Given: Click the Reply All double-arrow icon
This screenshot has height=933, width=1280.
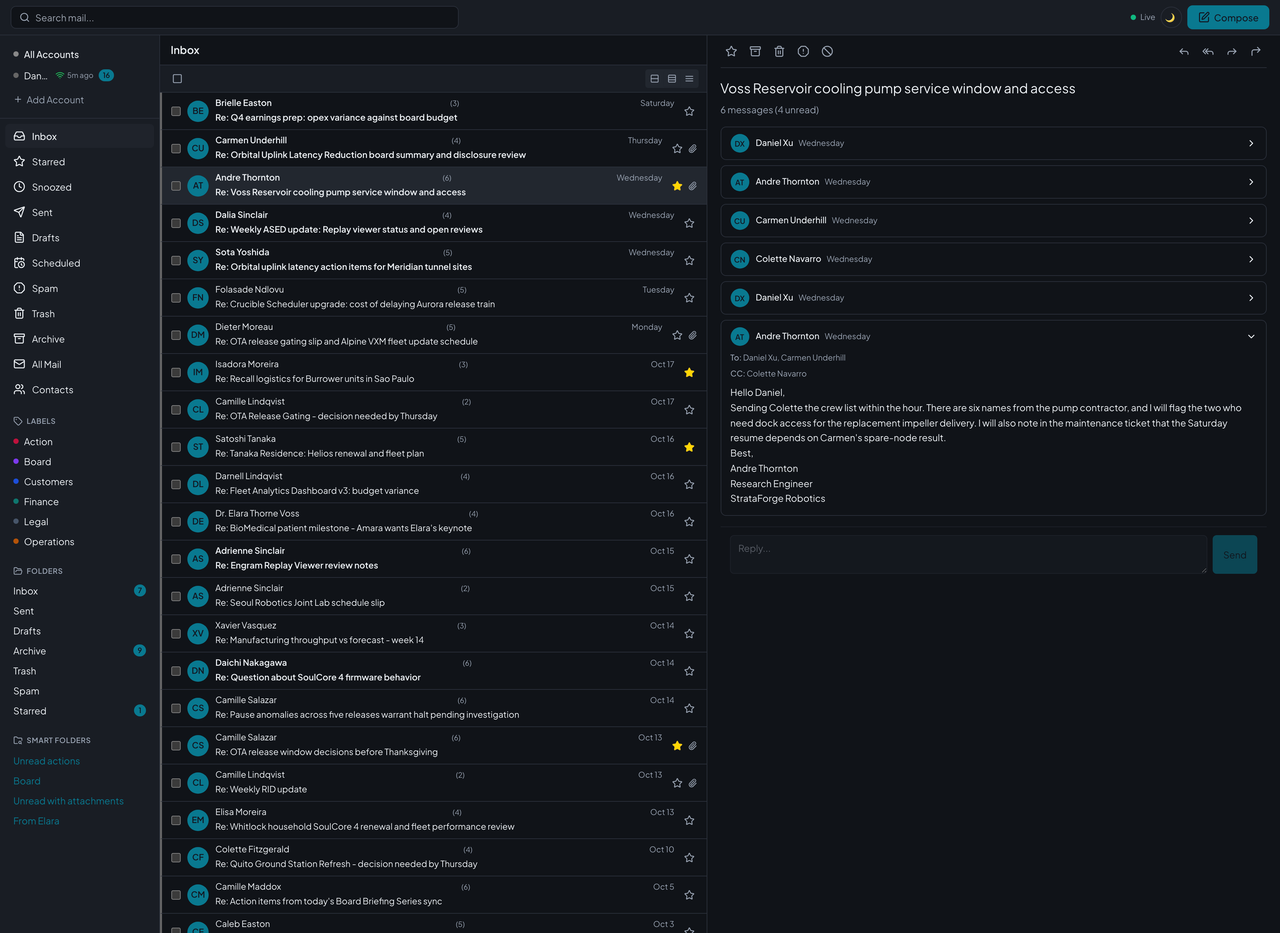Looking at the screenshot, I should 1208,51.
